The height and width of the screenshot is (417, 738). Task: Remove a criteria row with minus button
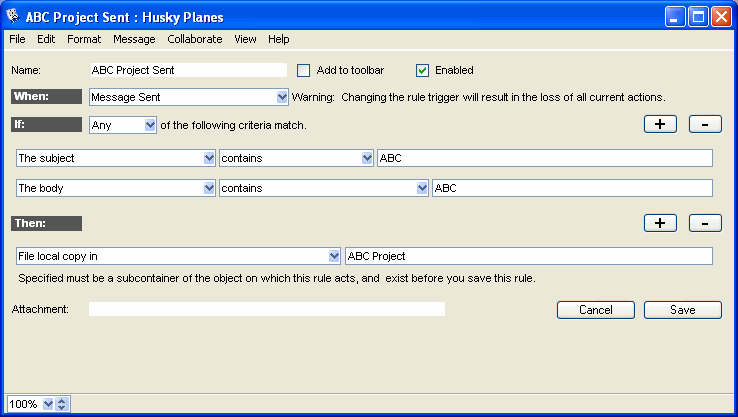[705, 124]
